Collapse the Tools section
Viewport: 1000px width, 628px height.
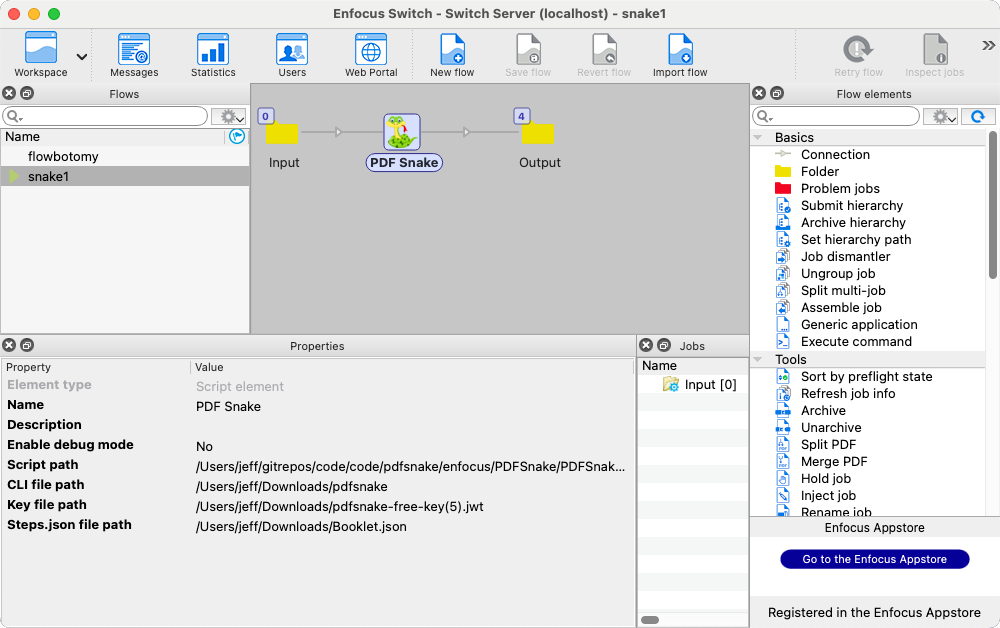point(758,360)
